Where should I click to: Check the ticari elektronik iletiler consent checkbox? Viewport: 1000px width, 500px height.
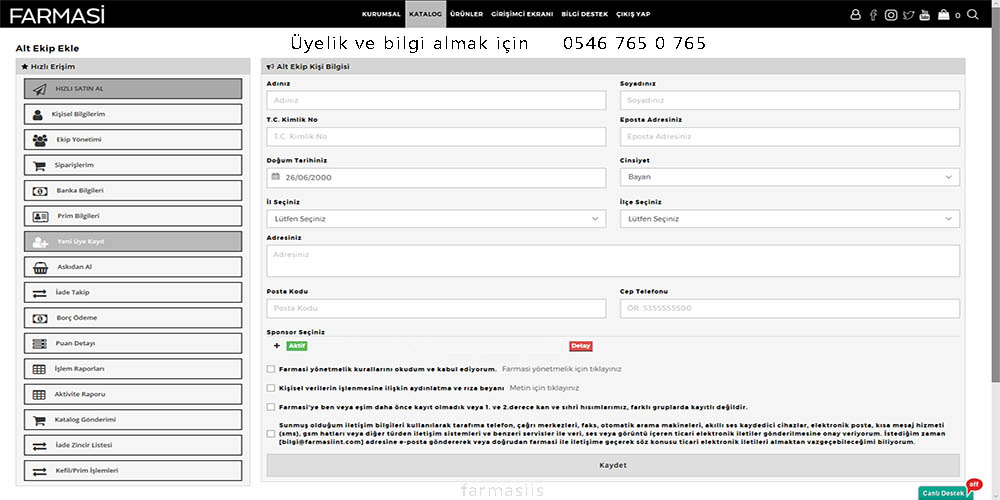point(271,434)
